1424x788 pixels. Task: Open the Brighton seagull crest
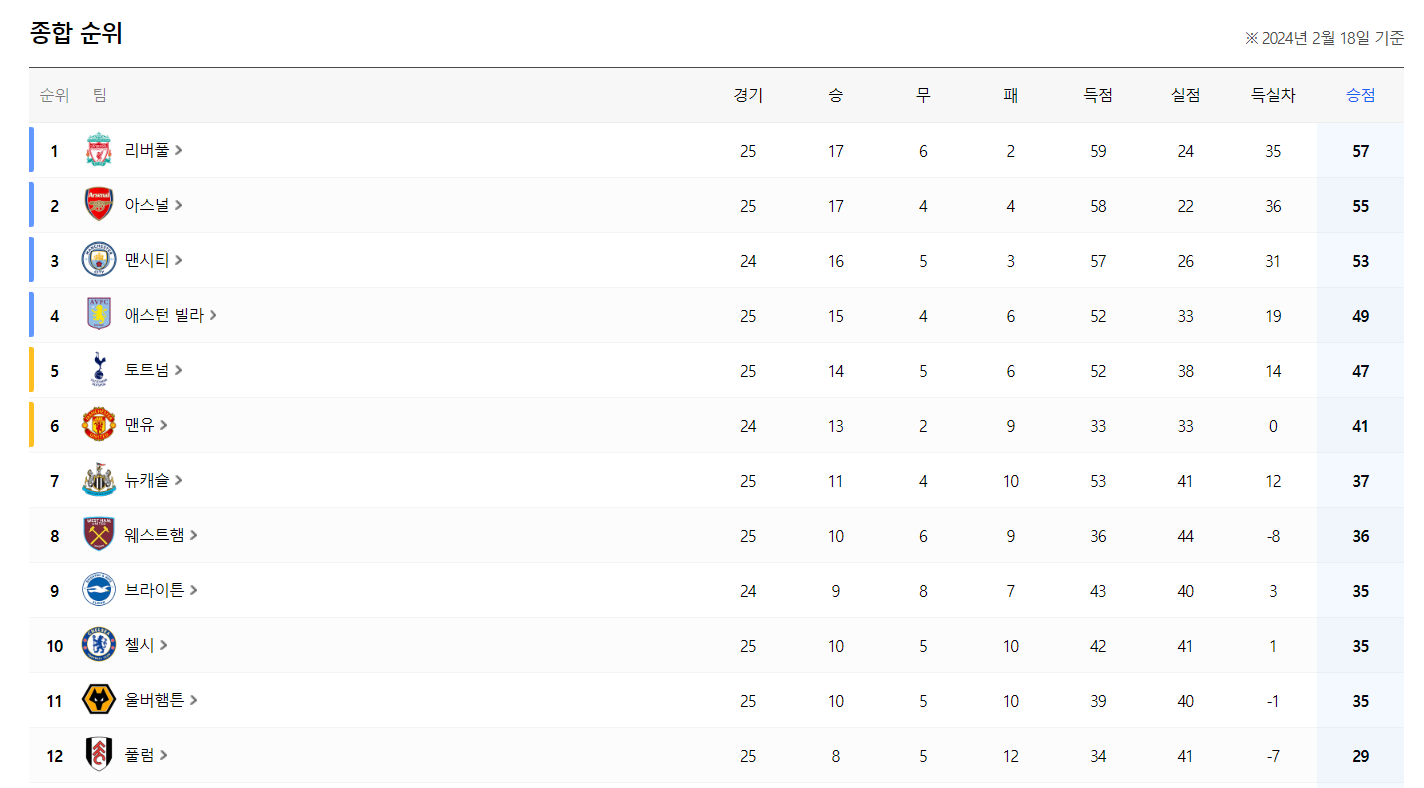(x=98, y=590)
